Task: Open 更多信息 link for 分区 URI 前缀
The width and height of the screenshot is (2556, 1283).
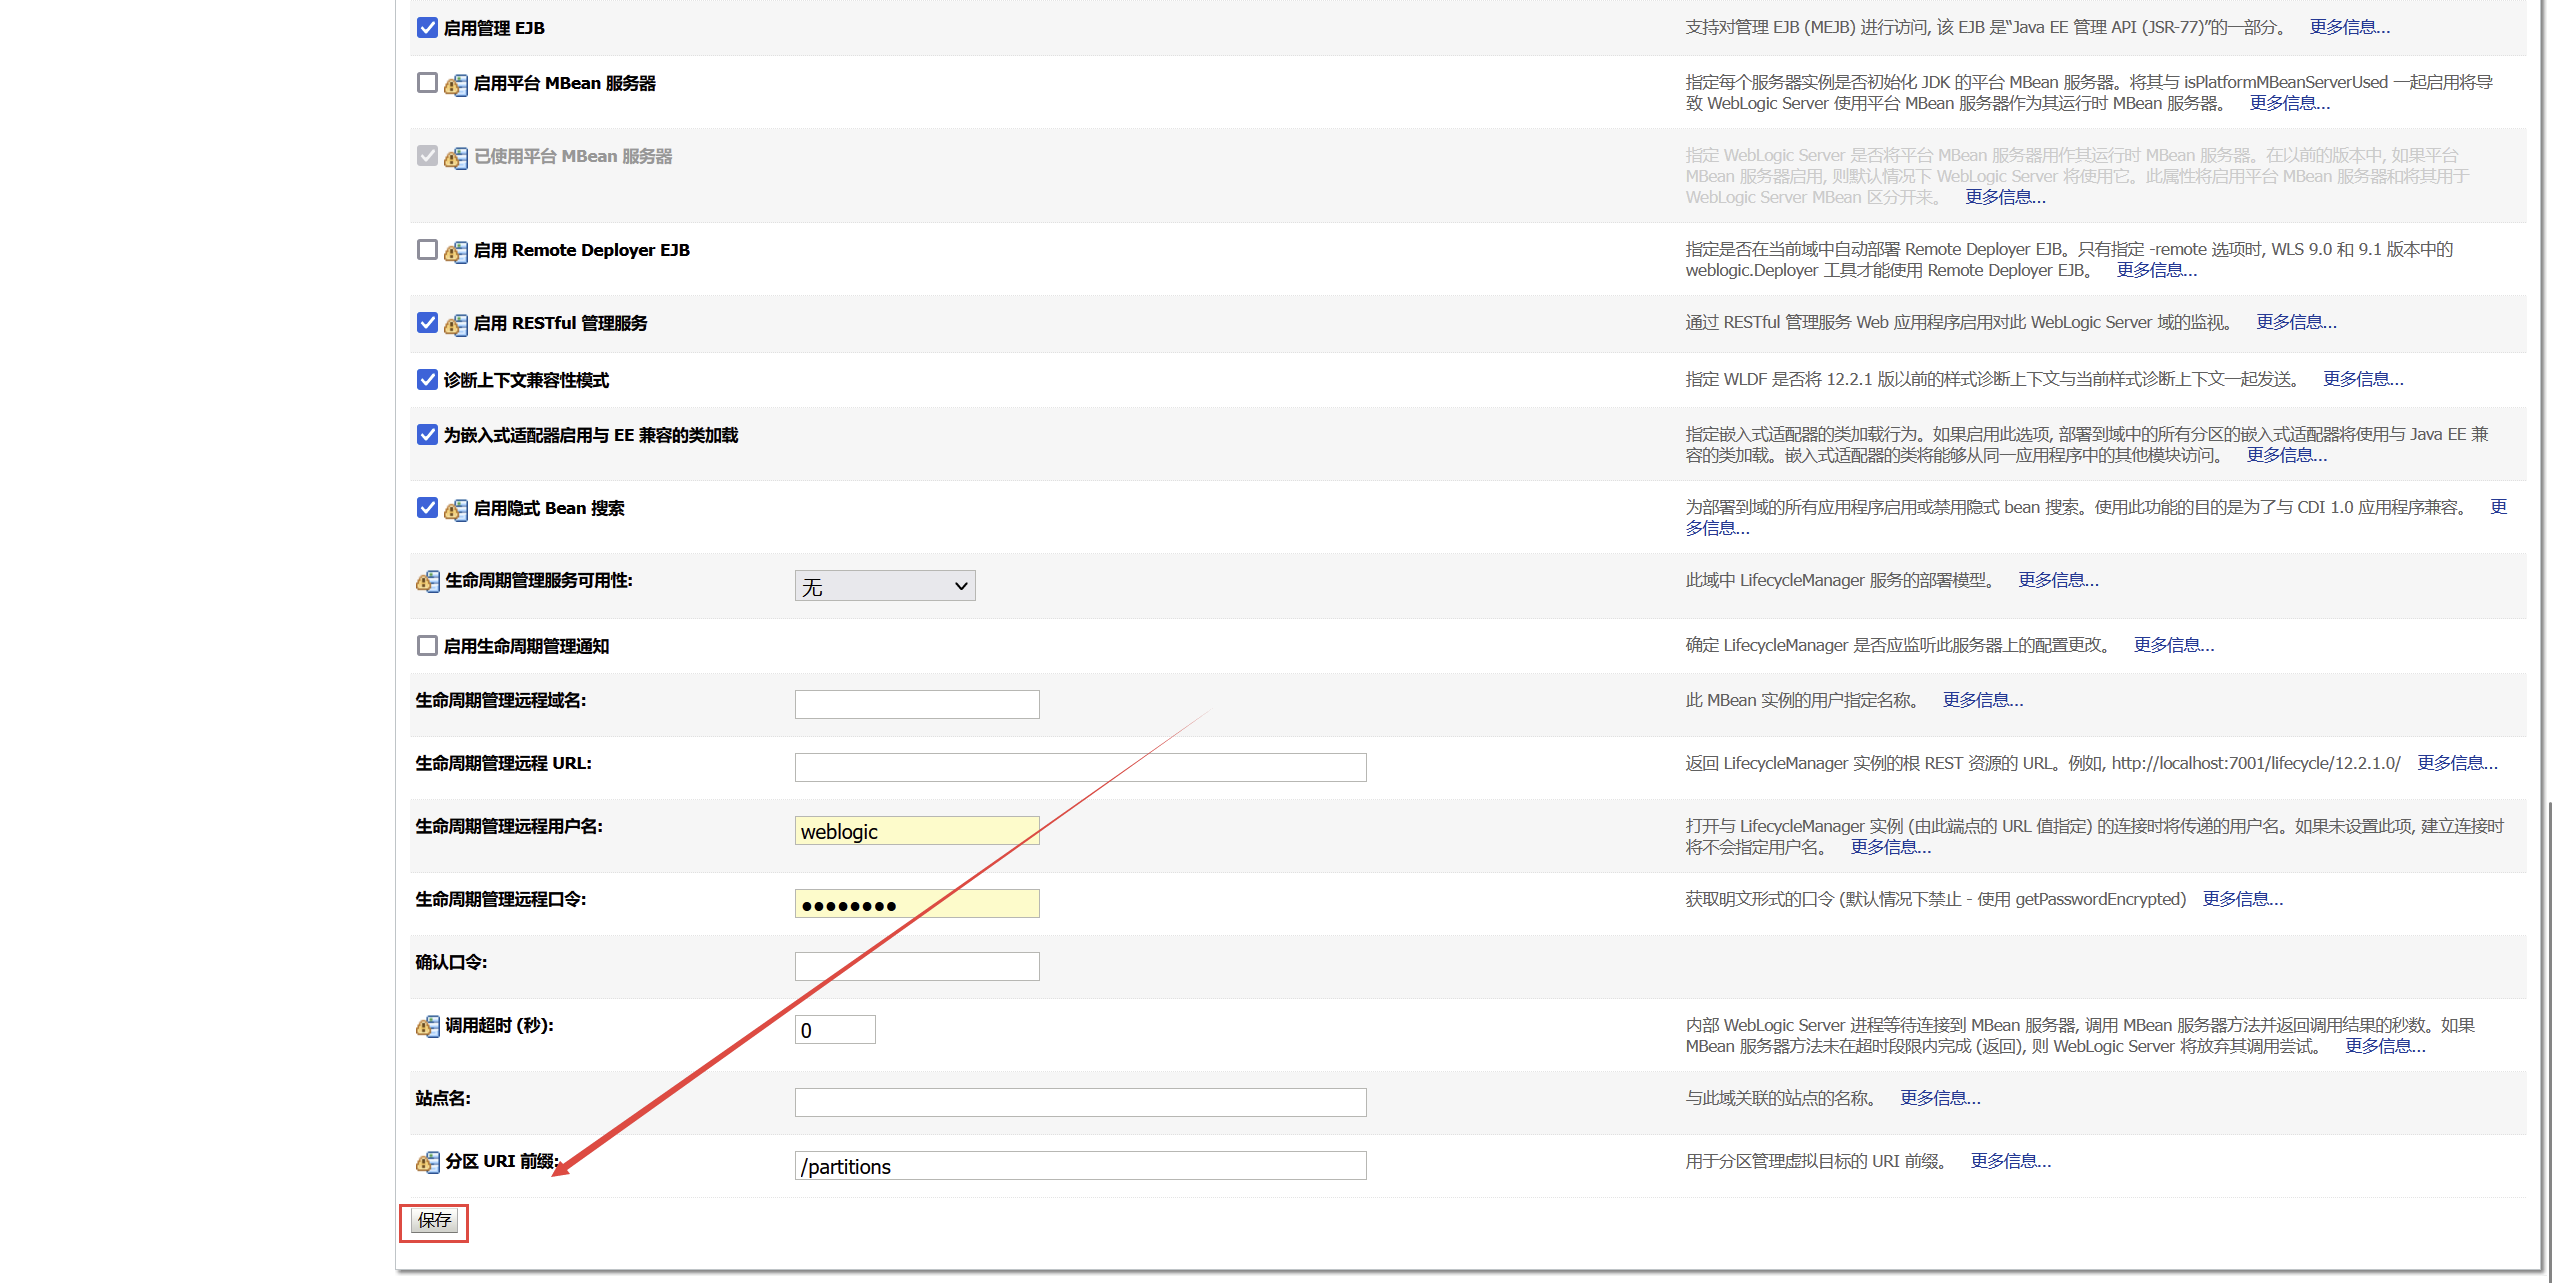Action: coord(2010,1161)
